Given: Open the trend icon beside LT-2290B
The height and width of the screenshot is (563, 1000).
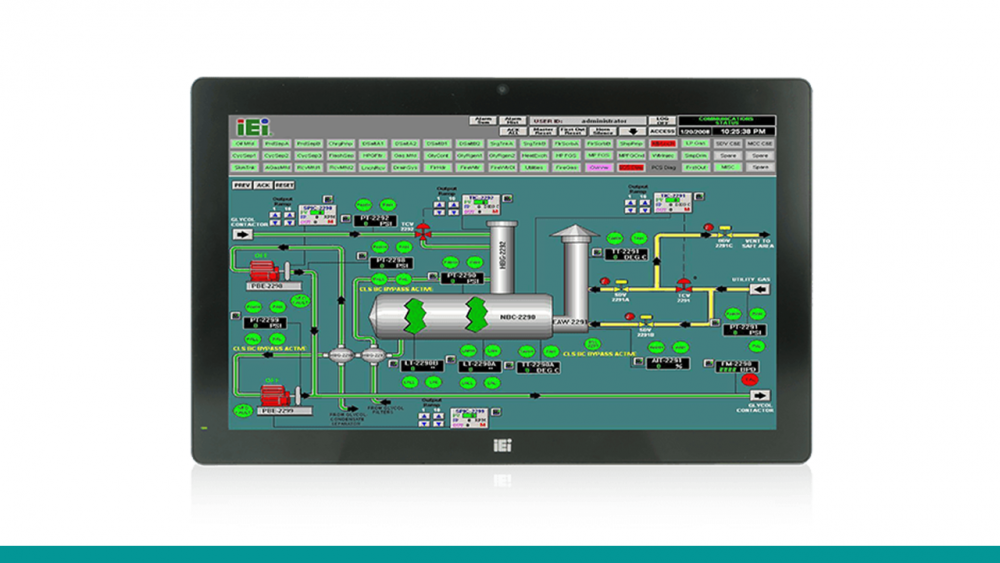Looking at the screenshot, I should (x=393, y=363).
